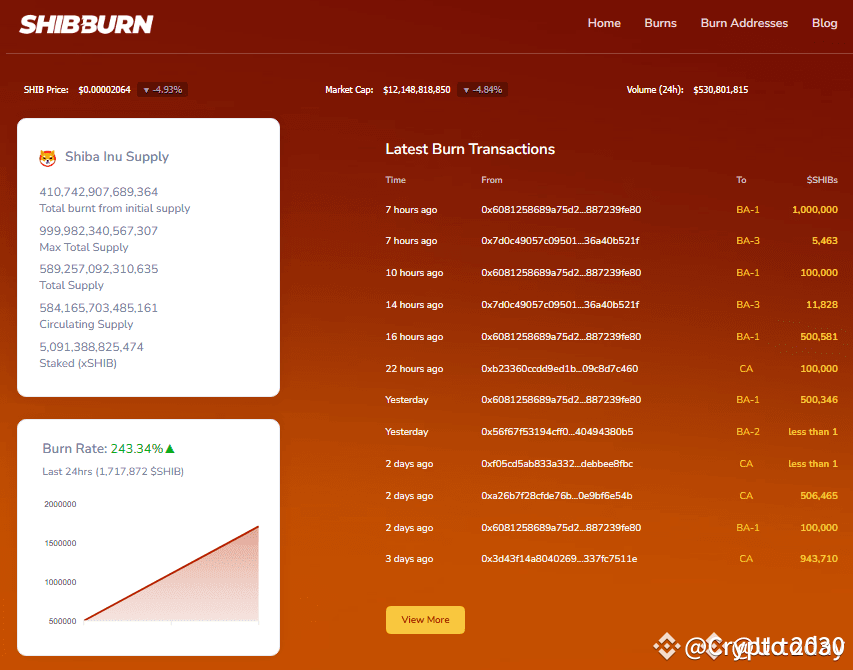Open sender address in 16 hours ago row
Image resolution: width=853 pixels, height=670 pixels.
point(561,337)
